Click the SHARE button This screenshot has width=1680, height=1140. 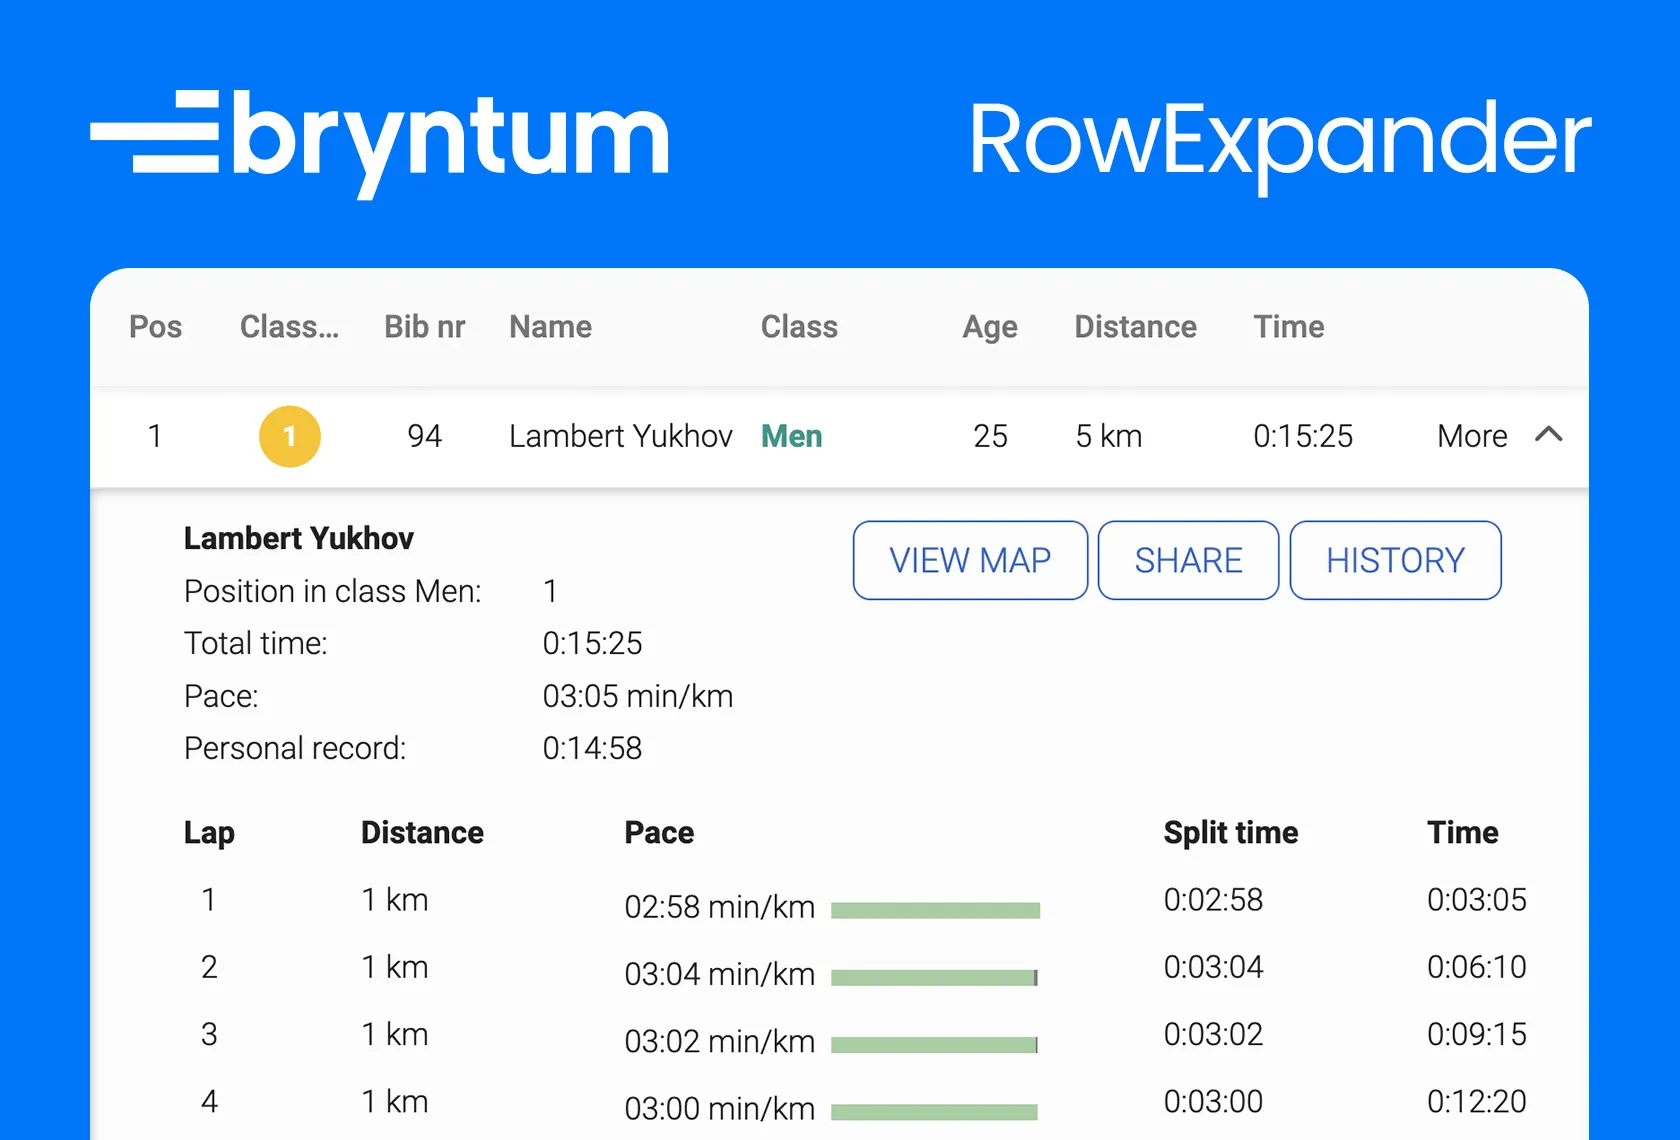click(x=1188, y=560)
